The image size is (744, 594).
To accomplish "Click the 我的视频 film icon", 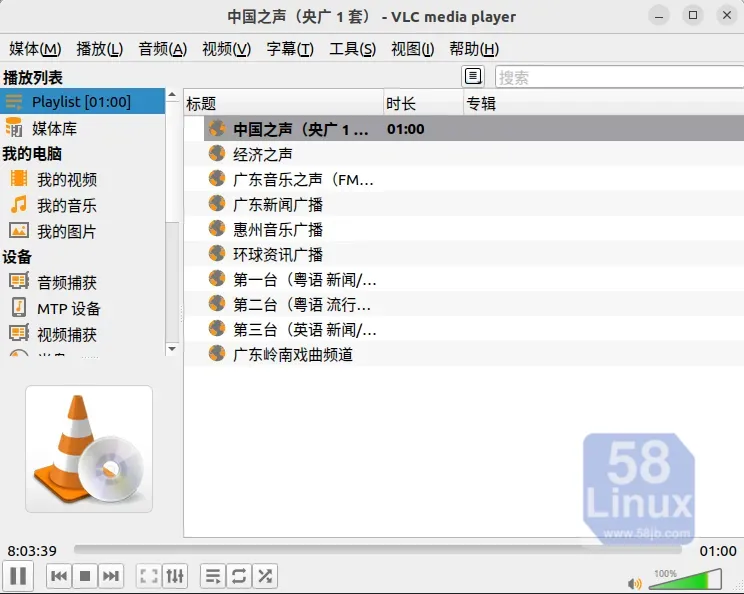I will coord(19,178).
